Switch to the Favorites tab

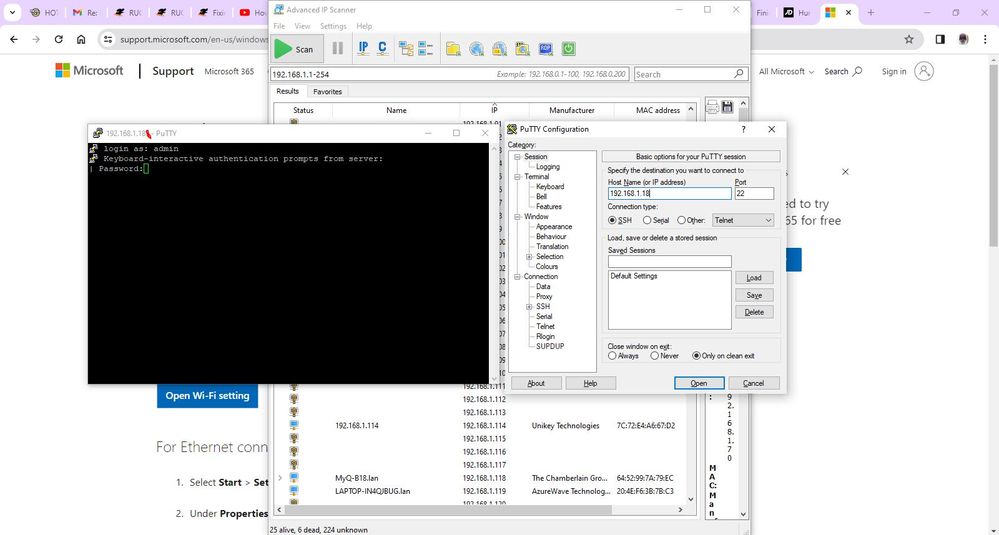pyautogui.click(x=327, y=91)
